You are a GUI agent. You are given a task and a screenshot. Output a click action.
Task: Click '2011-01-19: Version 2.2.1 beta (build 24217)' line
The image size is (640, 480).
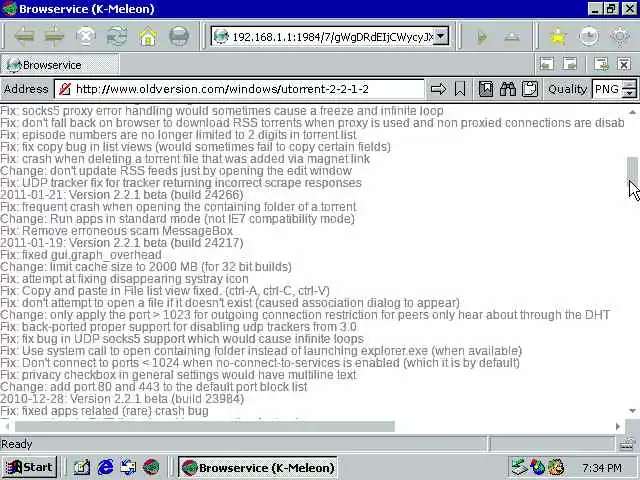(122, 243)
